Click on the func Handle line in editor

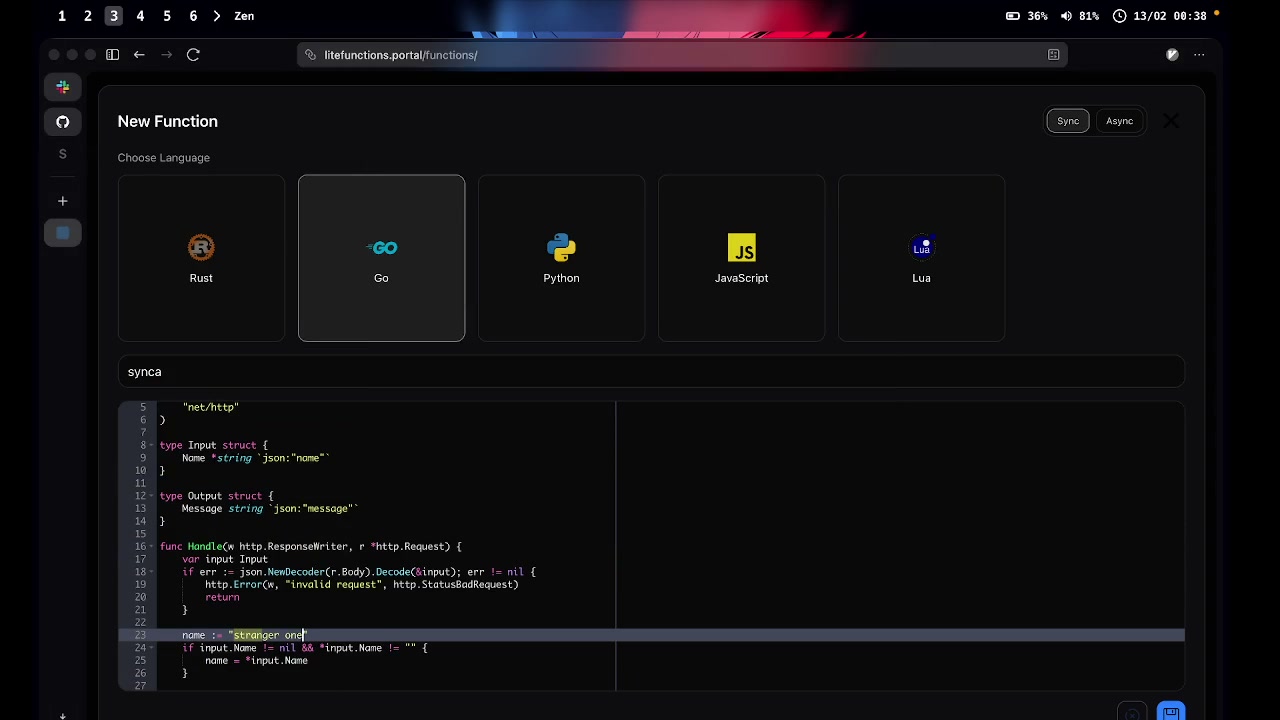point(310,547)
